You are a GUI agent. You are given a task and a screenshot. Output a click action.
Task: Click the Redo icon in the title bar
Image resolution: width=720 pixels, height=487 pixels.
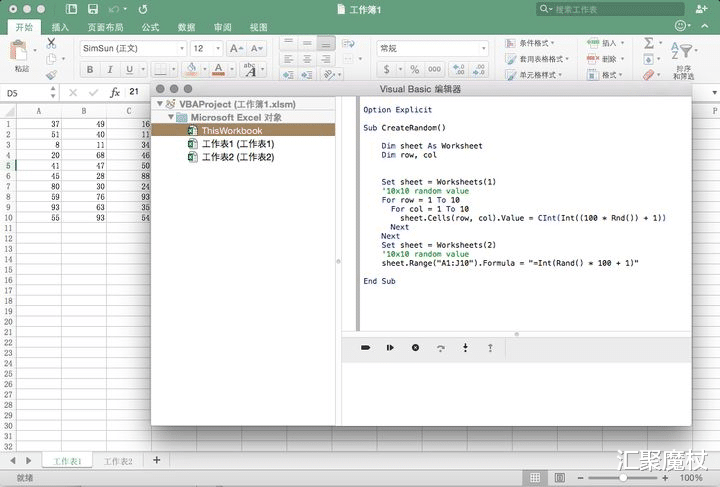pyautogui.click(x=143, y=9)
